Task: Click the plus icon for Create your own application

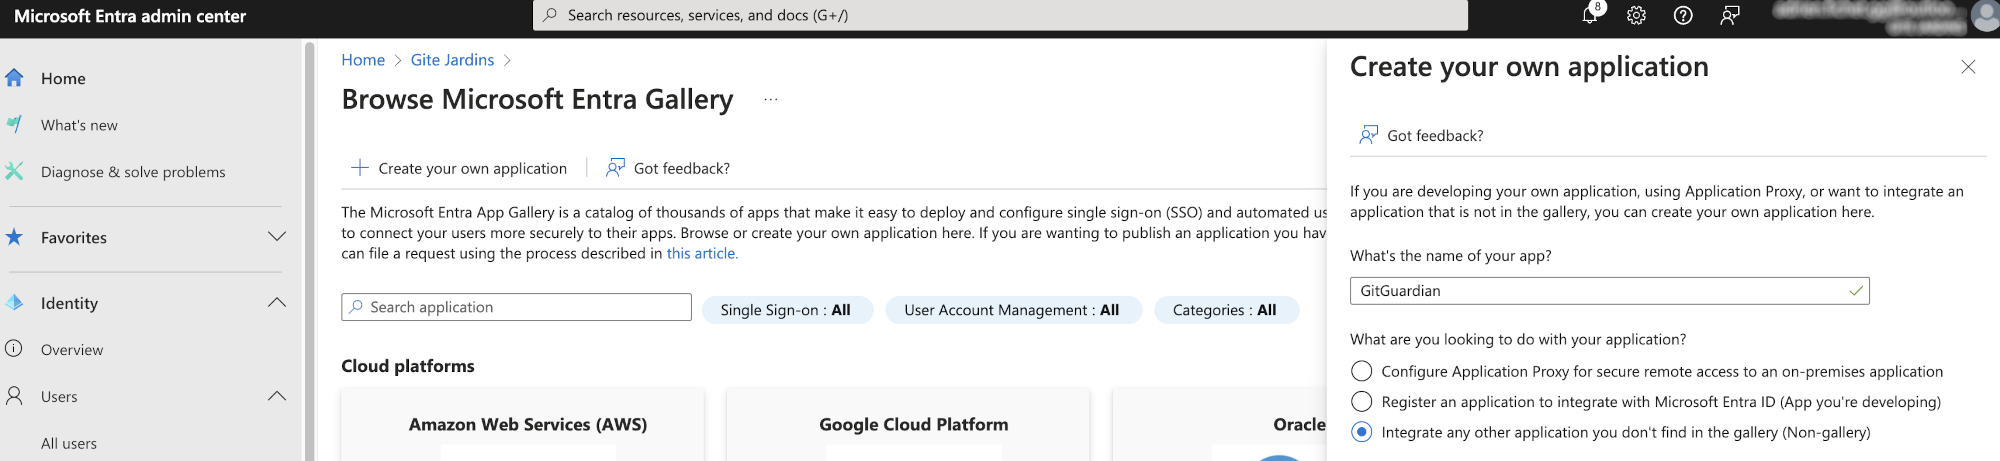Action: [360, 168]
